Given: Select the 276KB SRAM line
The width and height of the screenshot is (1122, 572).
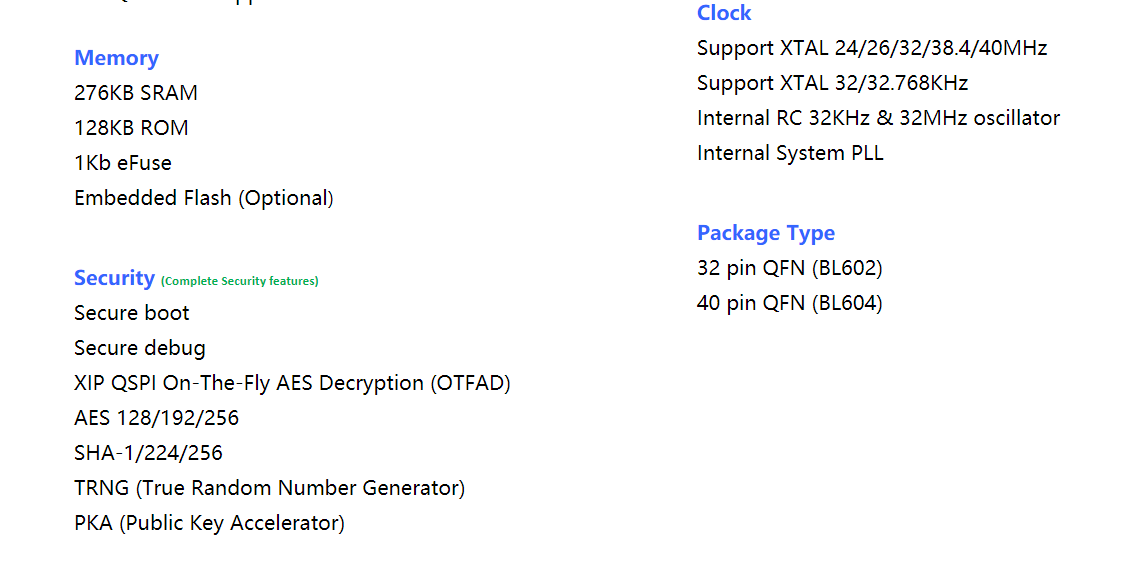Looking at the screenshot, I should 136,93.
